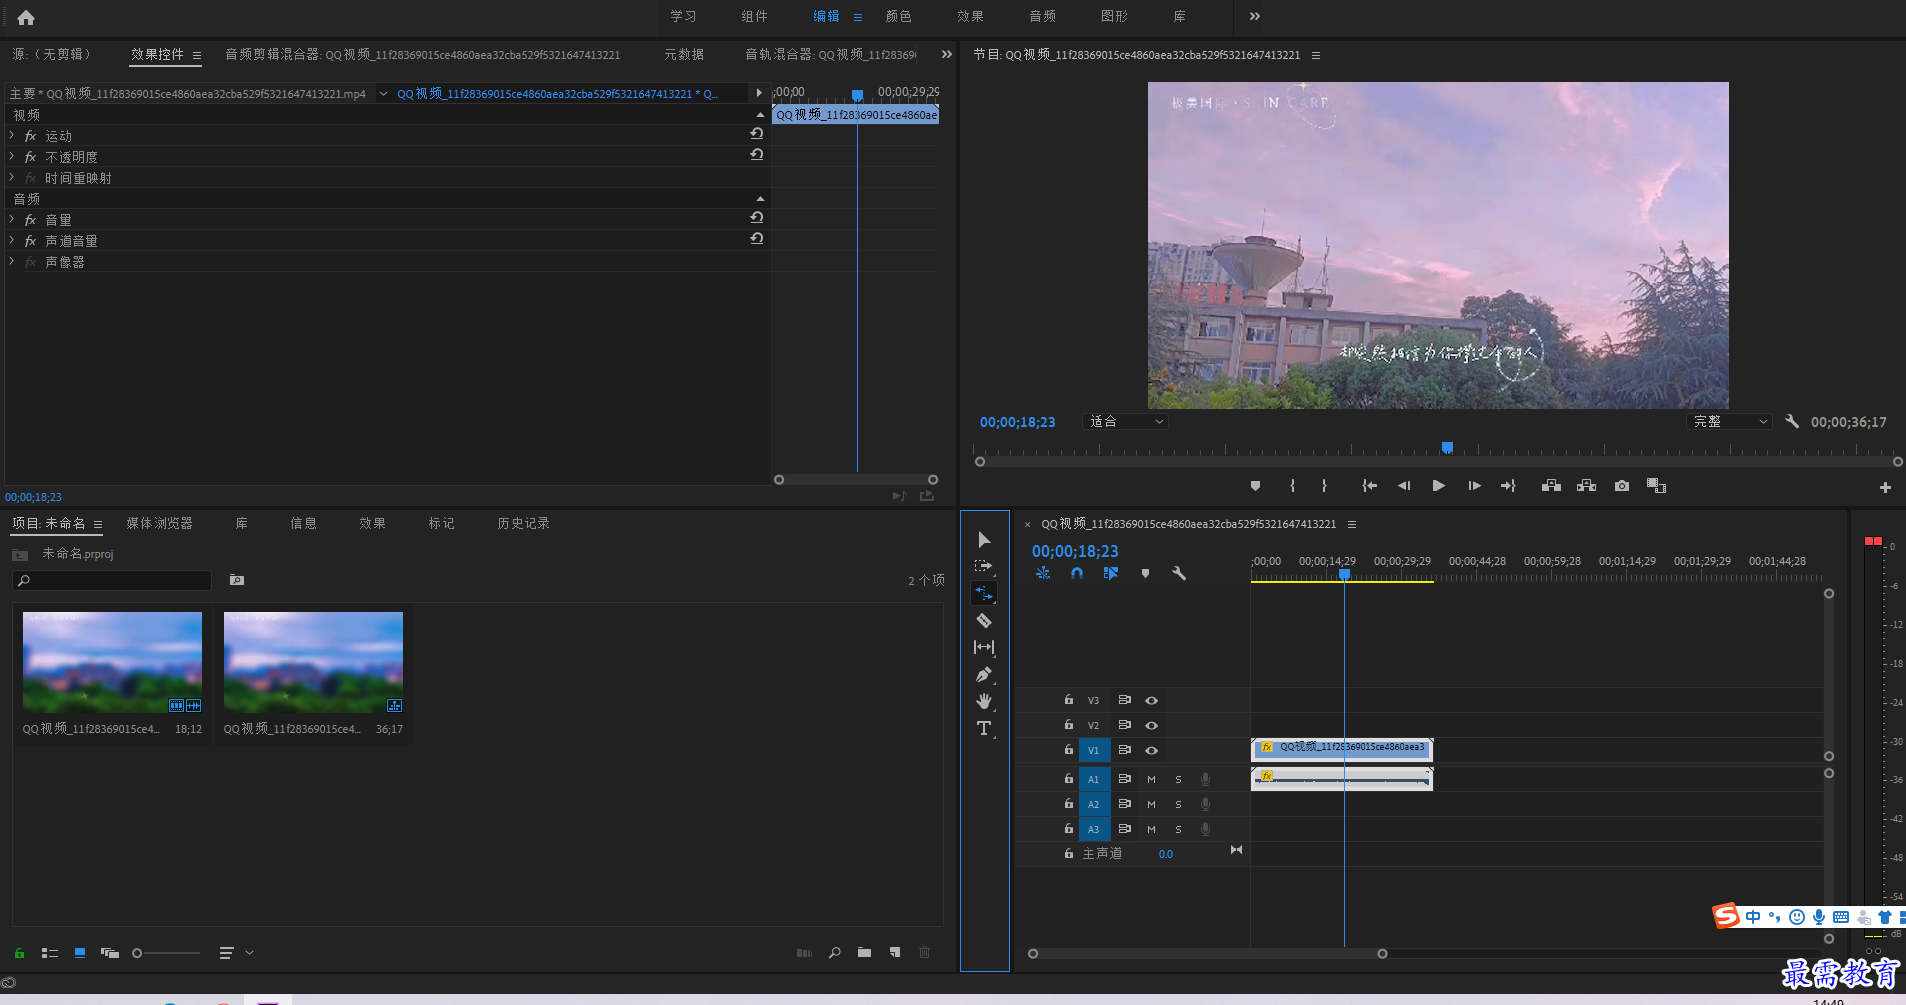Switch project panel to list view
This screenshot has width=1906, height=1005.
49,953
